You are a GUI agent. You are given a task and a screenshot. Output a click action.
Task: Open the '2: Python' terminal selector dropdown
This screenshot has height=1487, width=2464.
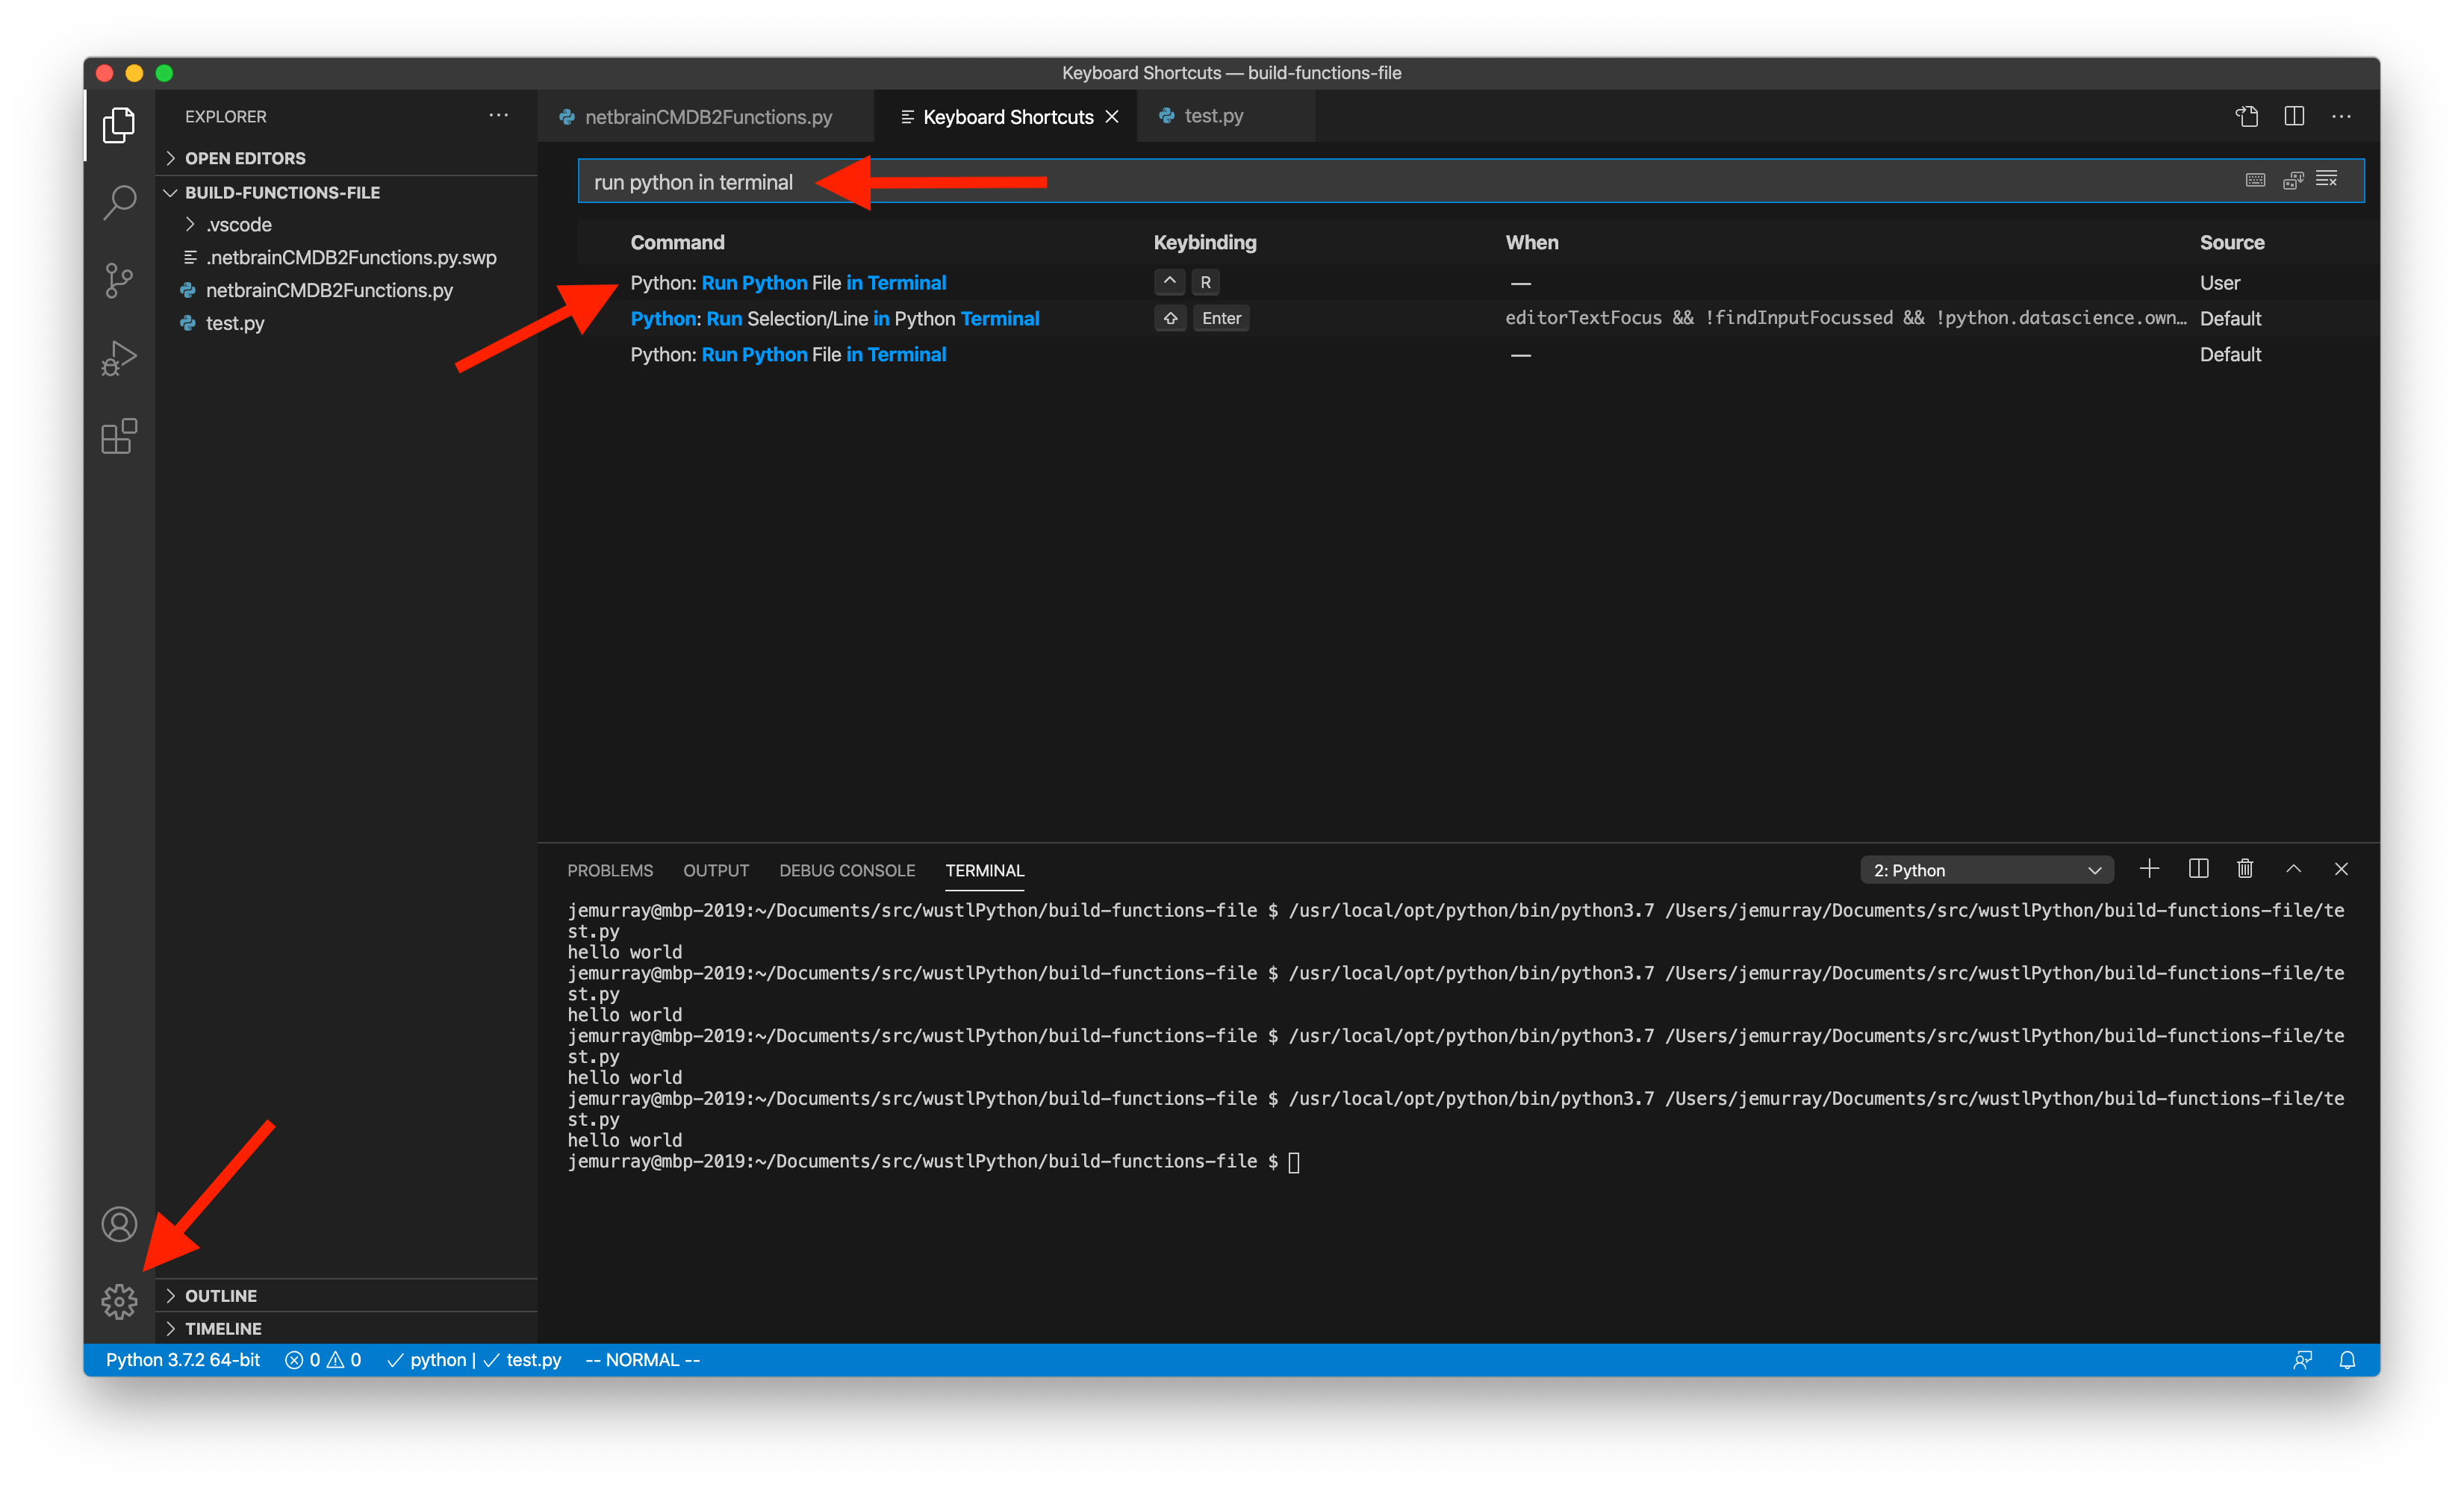1986,869
